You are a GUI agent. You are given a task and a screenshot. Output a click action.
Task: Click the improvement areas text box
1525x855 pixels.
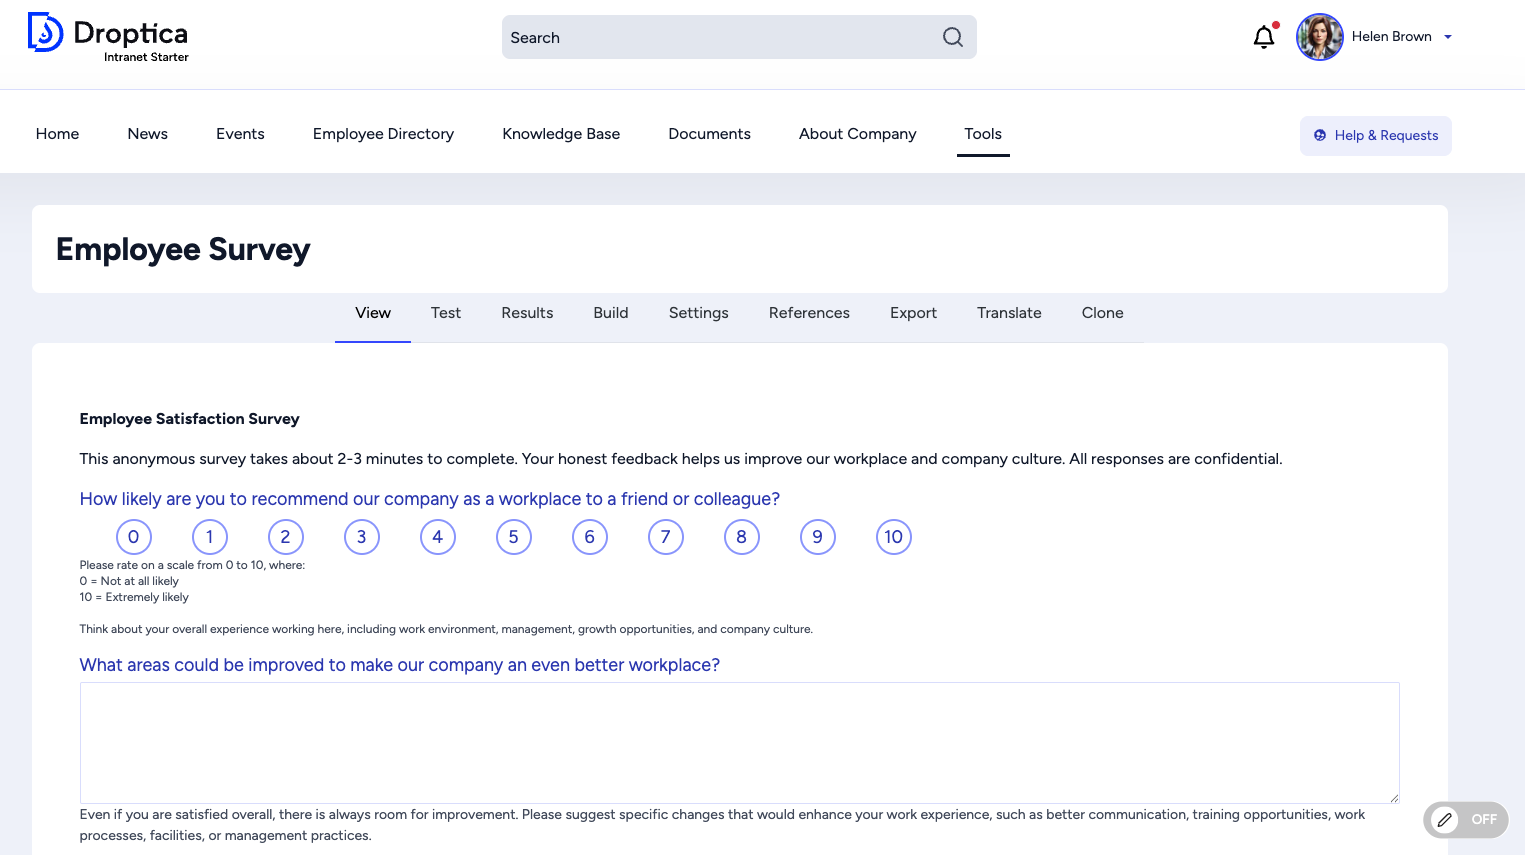[739, 742]
